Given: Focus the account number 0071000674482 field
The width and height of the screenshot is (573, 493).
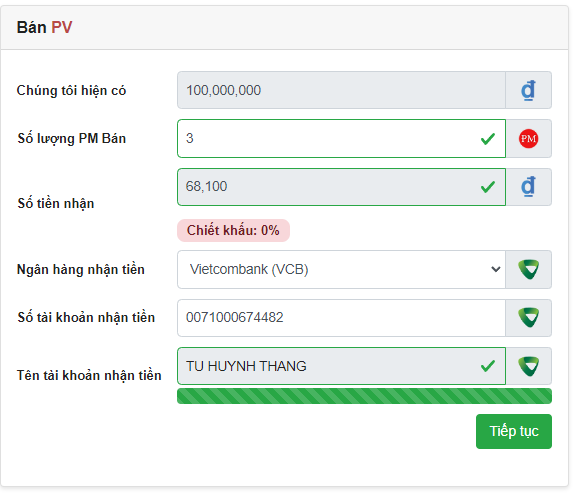Looking at the screenshot, I should coord(341,318).
